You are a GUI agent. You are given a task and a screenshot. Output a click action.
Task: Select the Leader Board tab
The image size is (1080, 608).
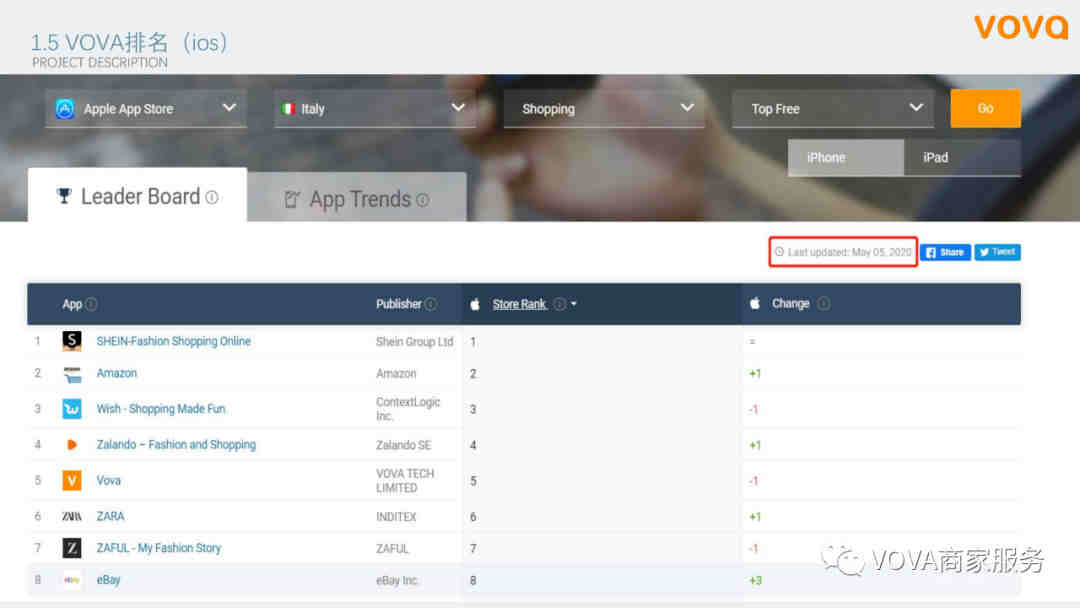(x=137, y=196)
